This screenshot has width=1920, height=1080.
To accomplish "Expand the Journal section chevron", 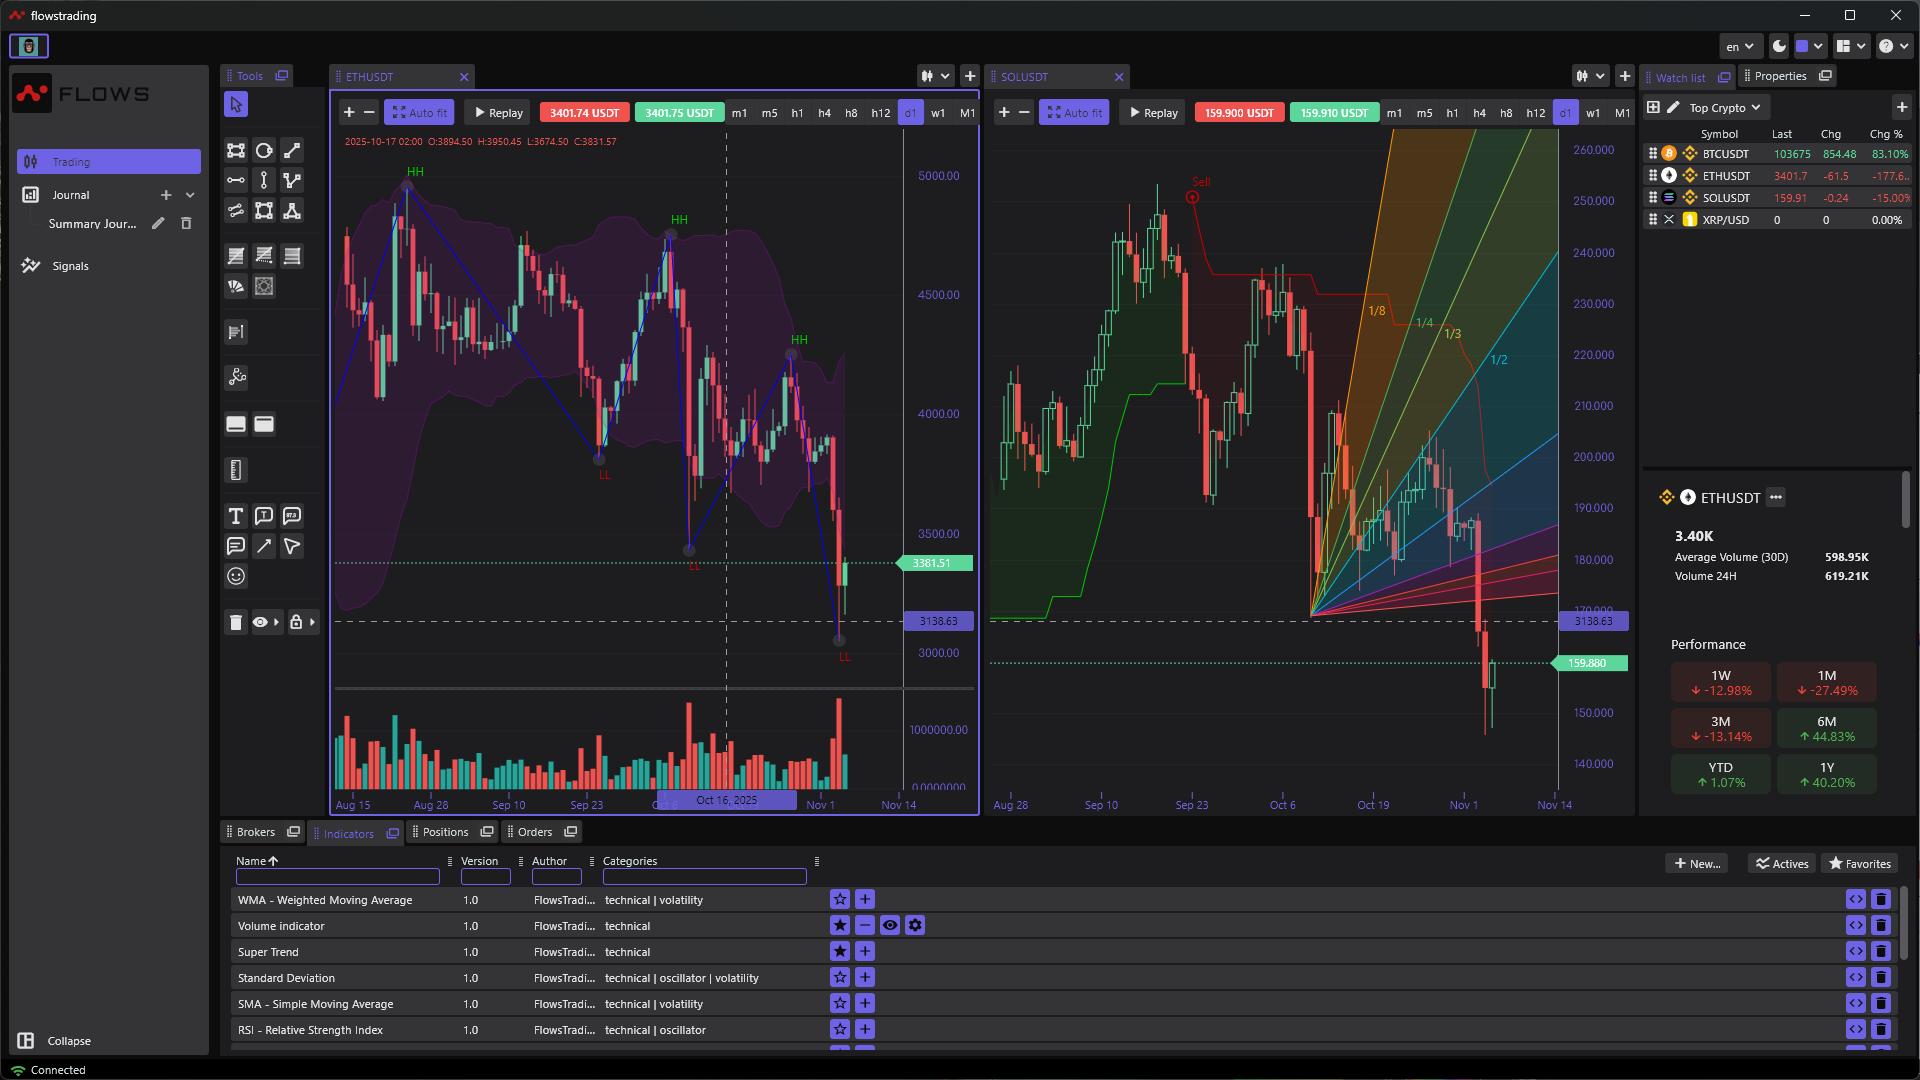I will click(190, 195).
